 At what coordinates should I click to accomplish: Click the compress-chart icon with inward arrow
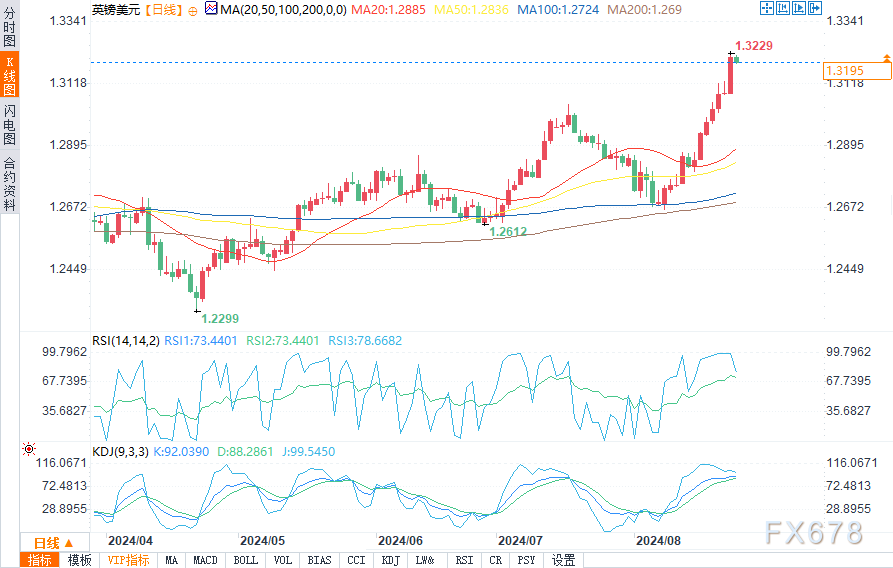pos(783,8)
